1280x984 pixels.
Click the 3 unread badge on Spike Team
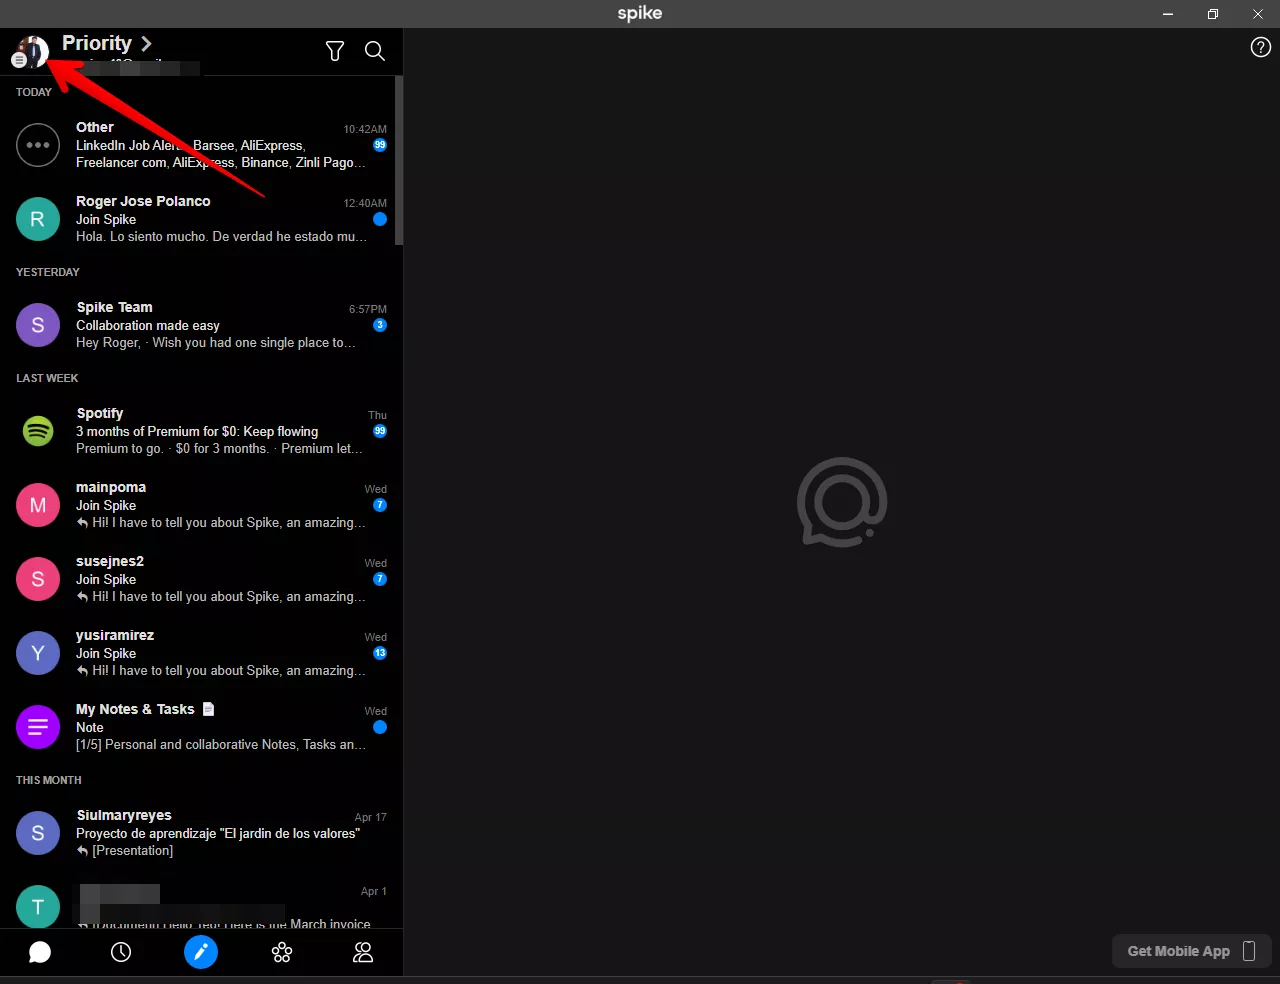380,325
